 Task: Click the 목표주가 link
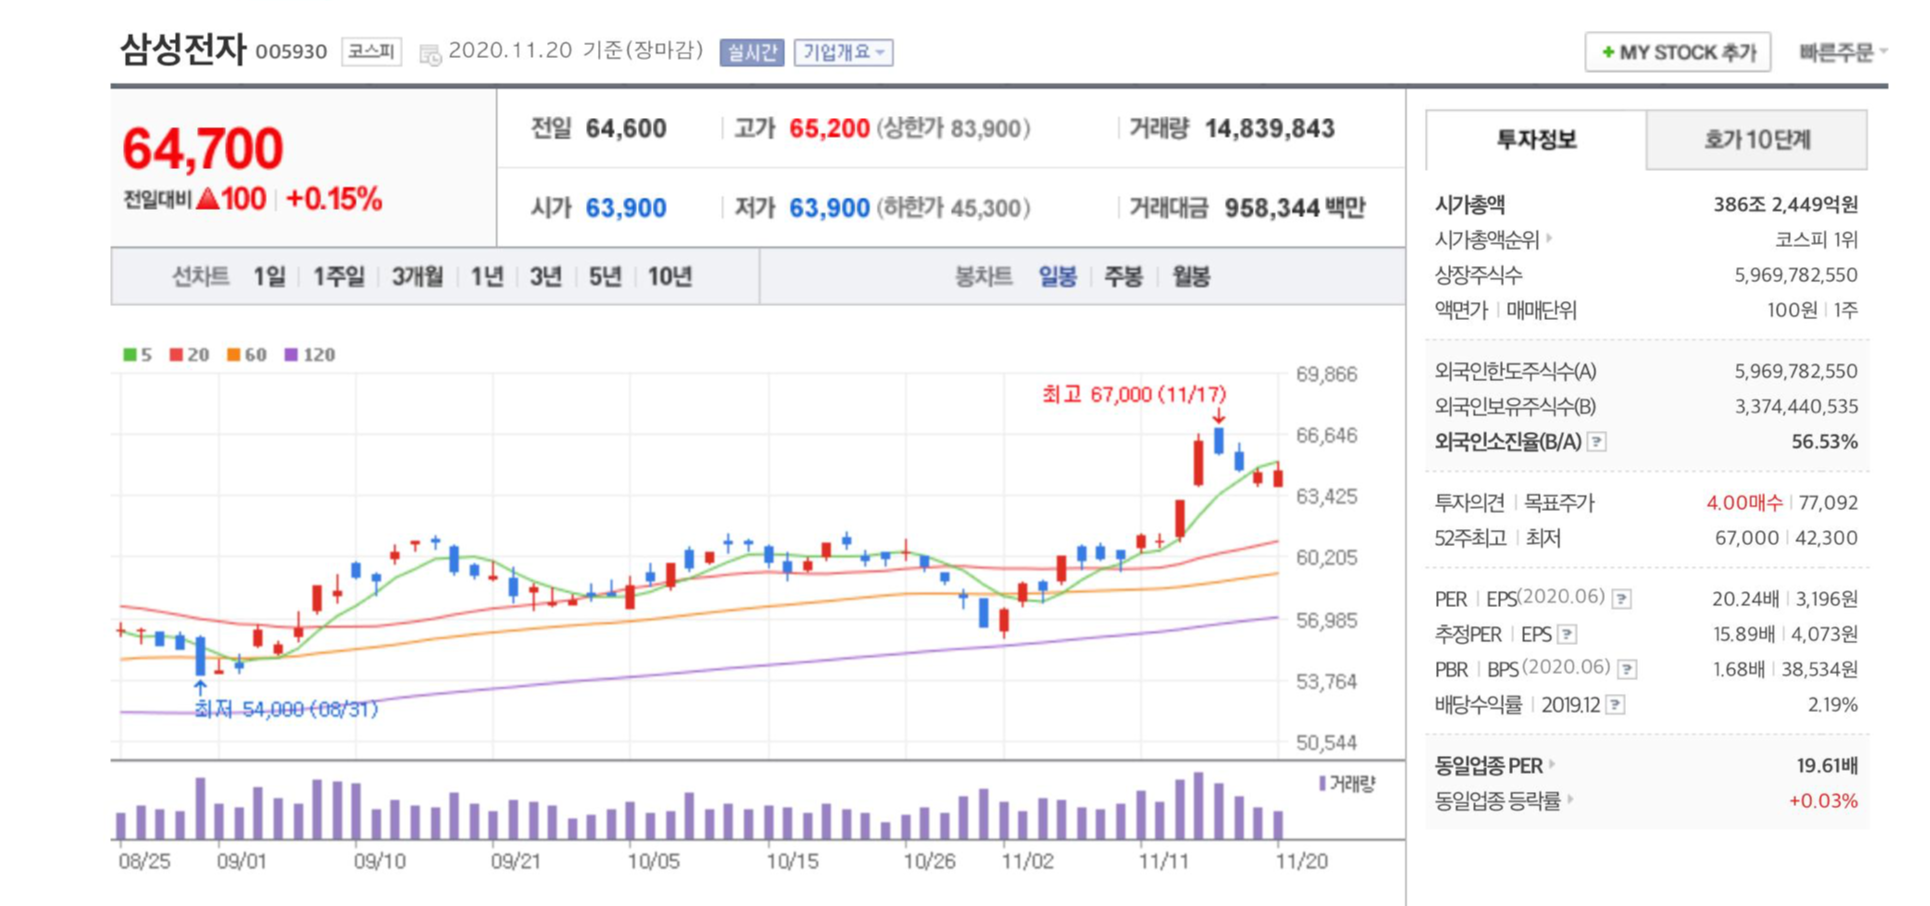1558,502
